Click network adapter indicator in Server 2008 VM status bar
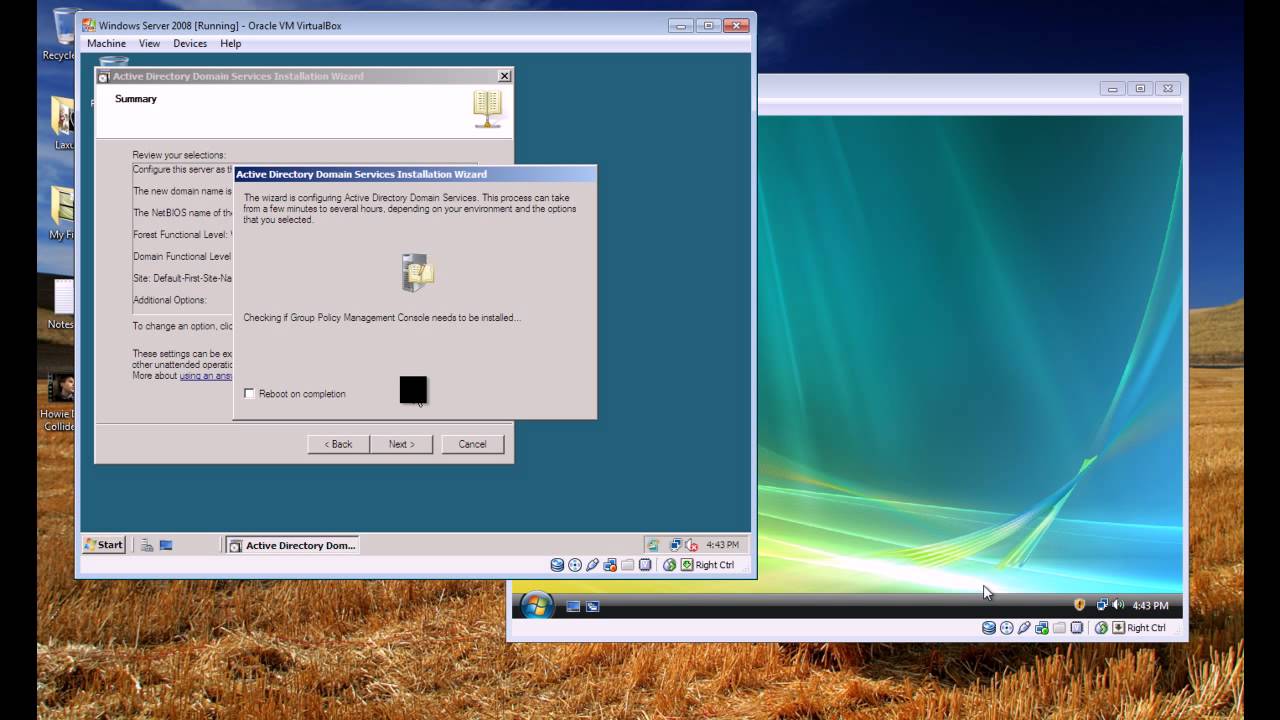 point(610,565)
